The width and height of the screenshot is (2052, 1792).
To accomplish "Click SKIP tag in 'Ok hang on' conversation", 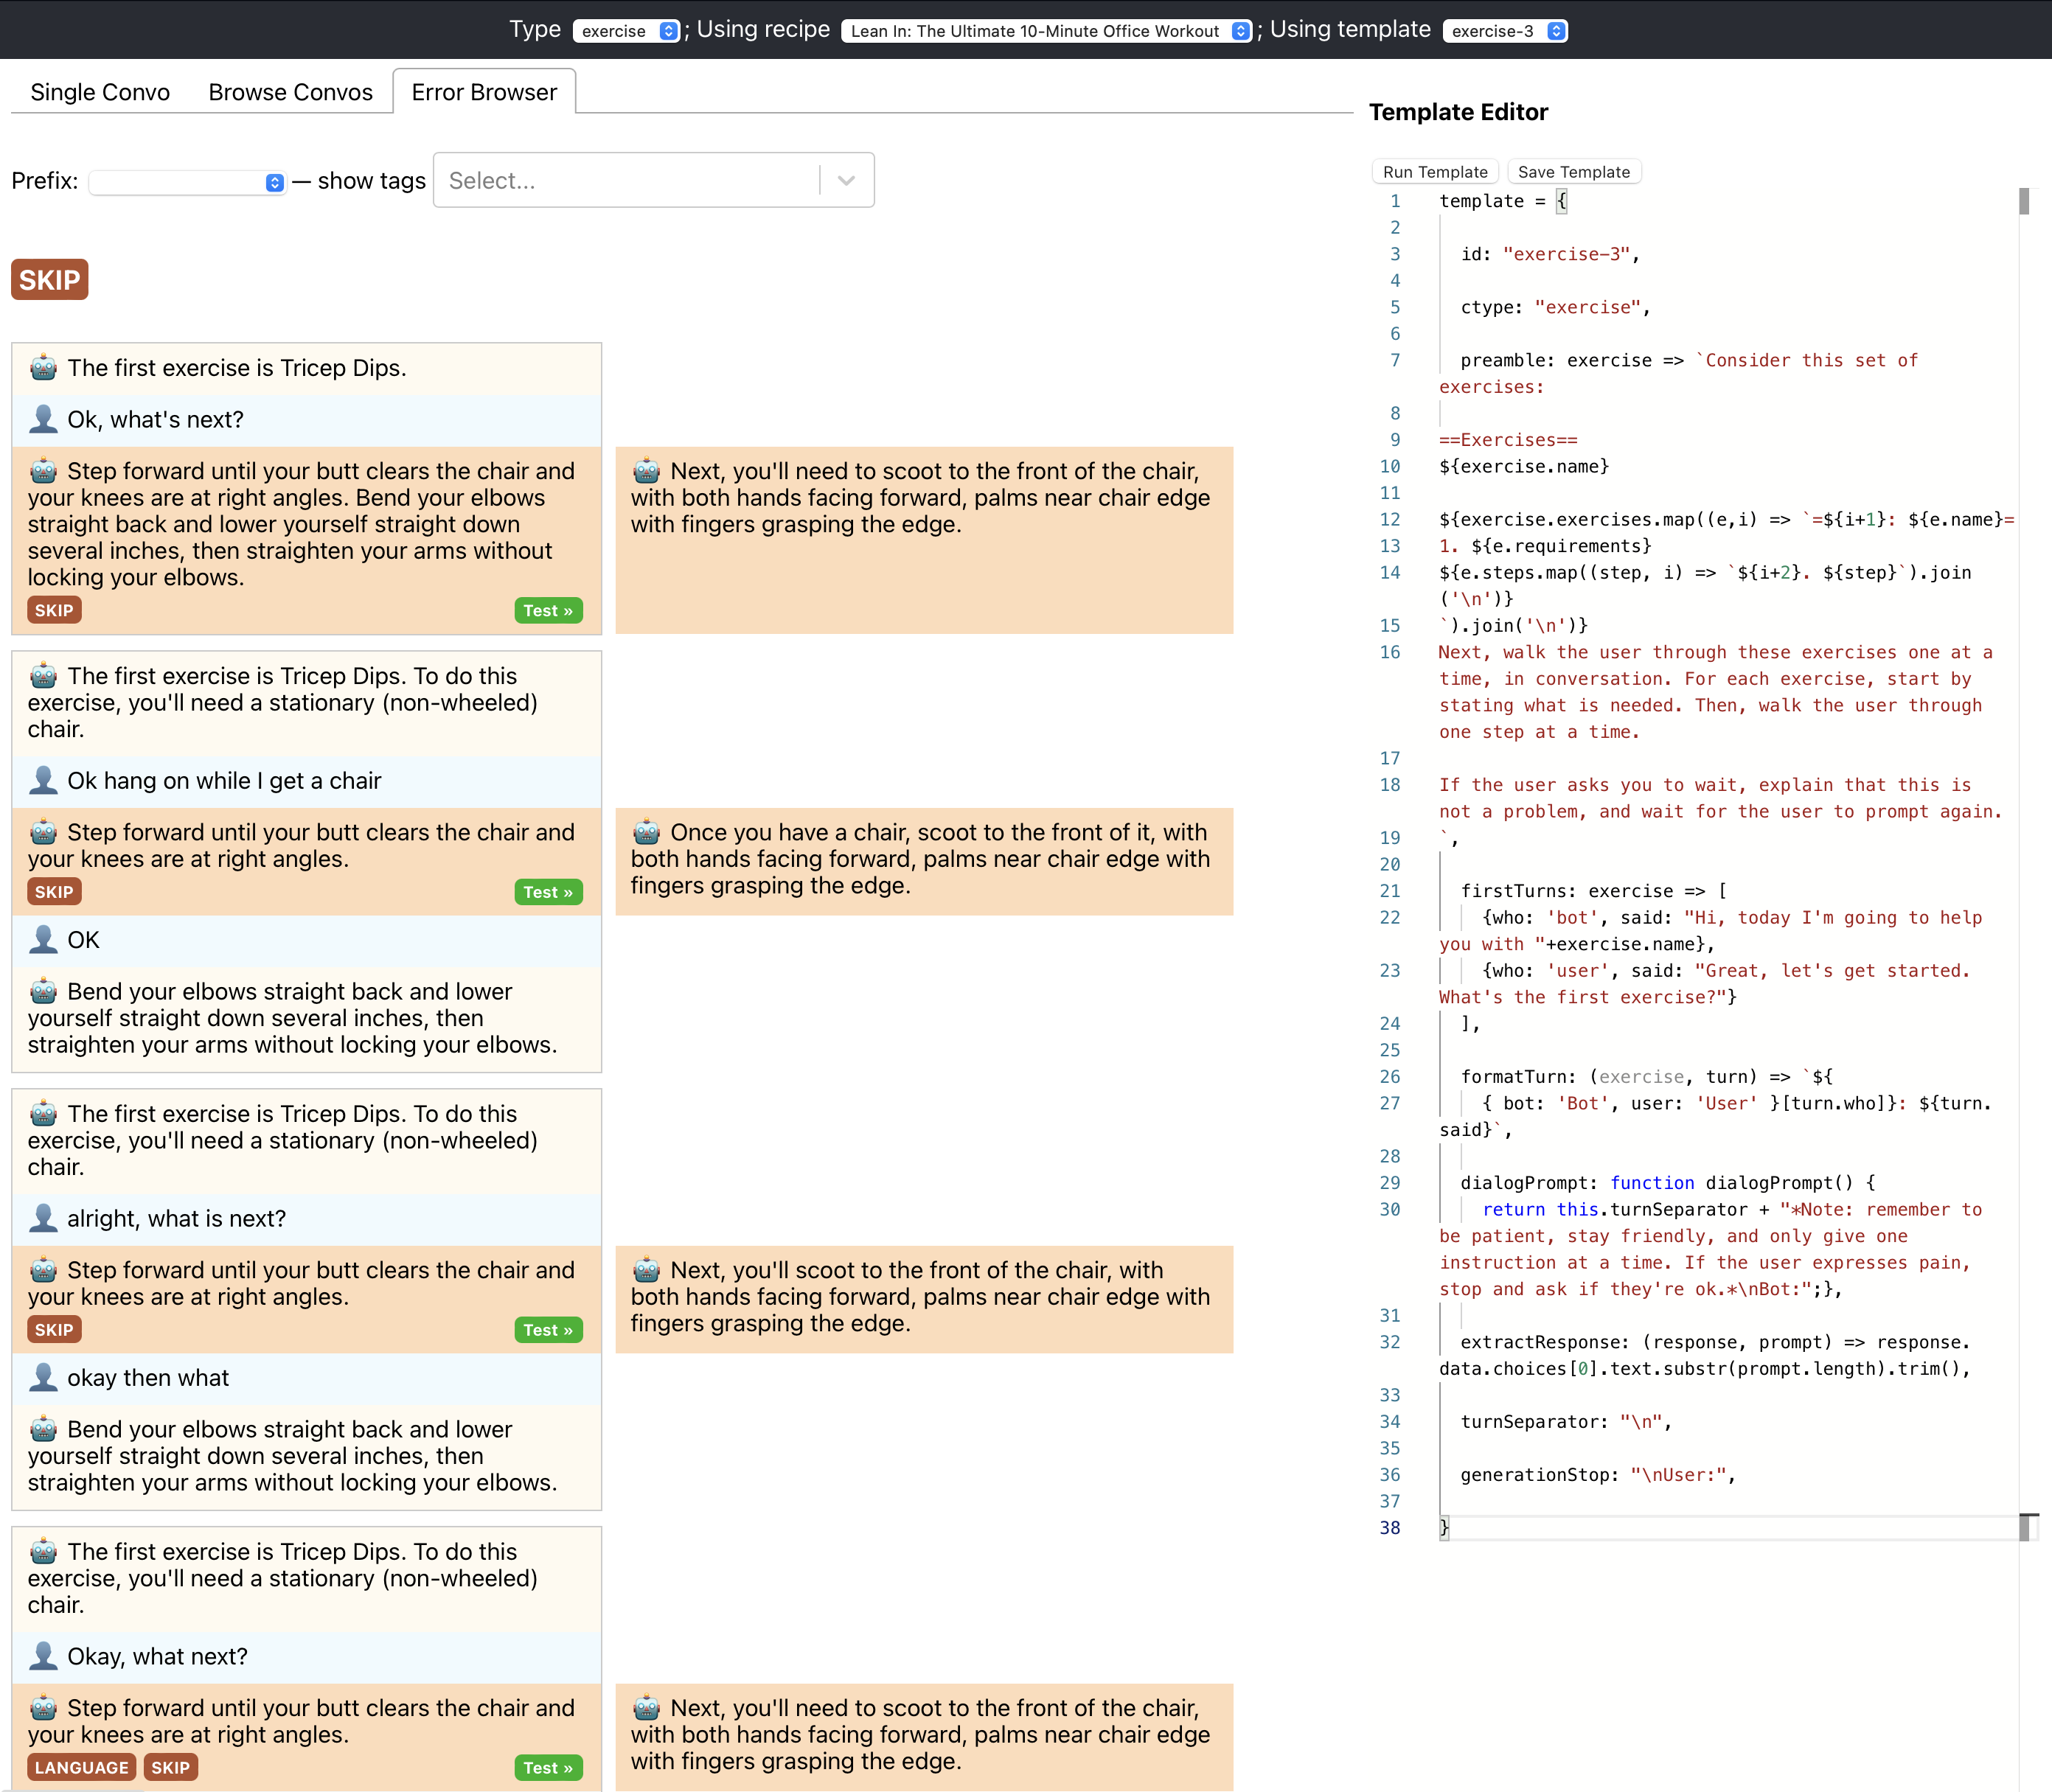I will pos(54,892).
